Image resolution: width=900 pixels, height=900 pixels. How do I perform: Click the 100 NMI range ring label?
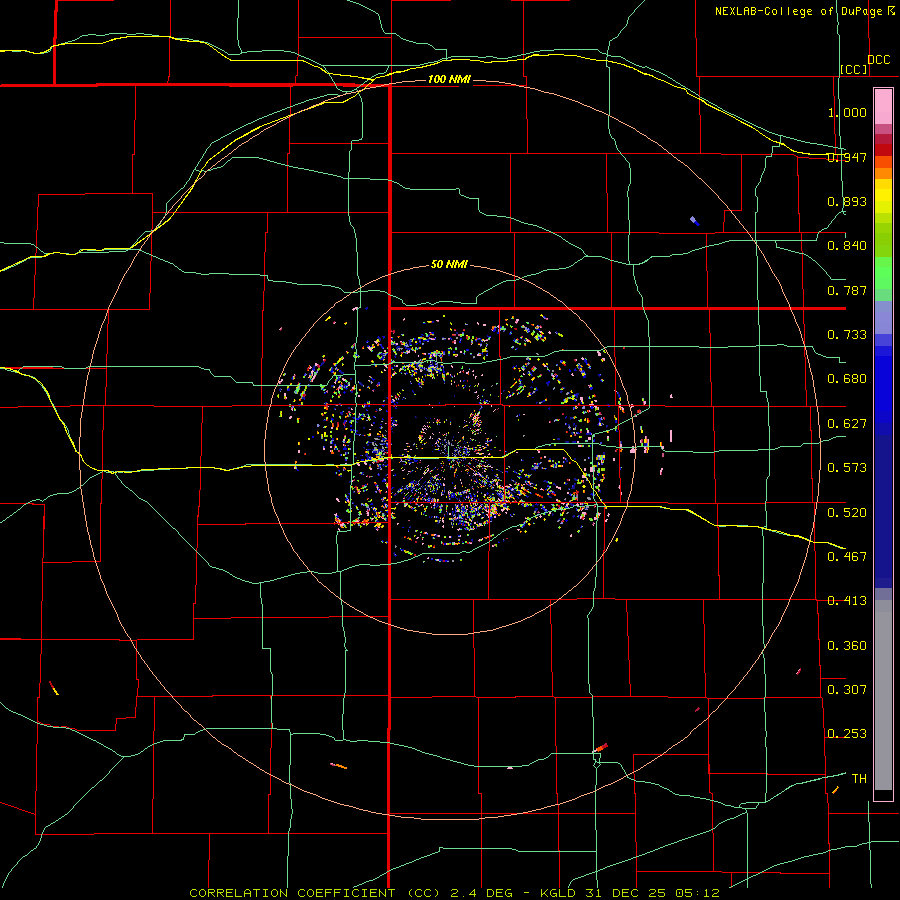[449, 79]
